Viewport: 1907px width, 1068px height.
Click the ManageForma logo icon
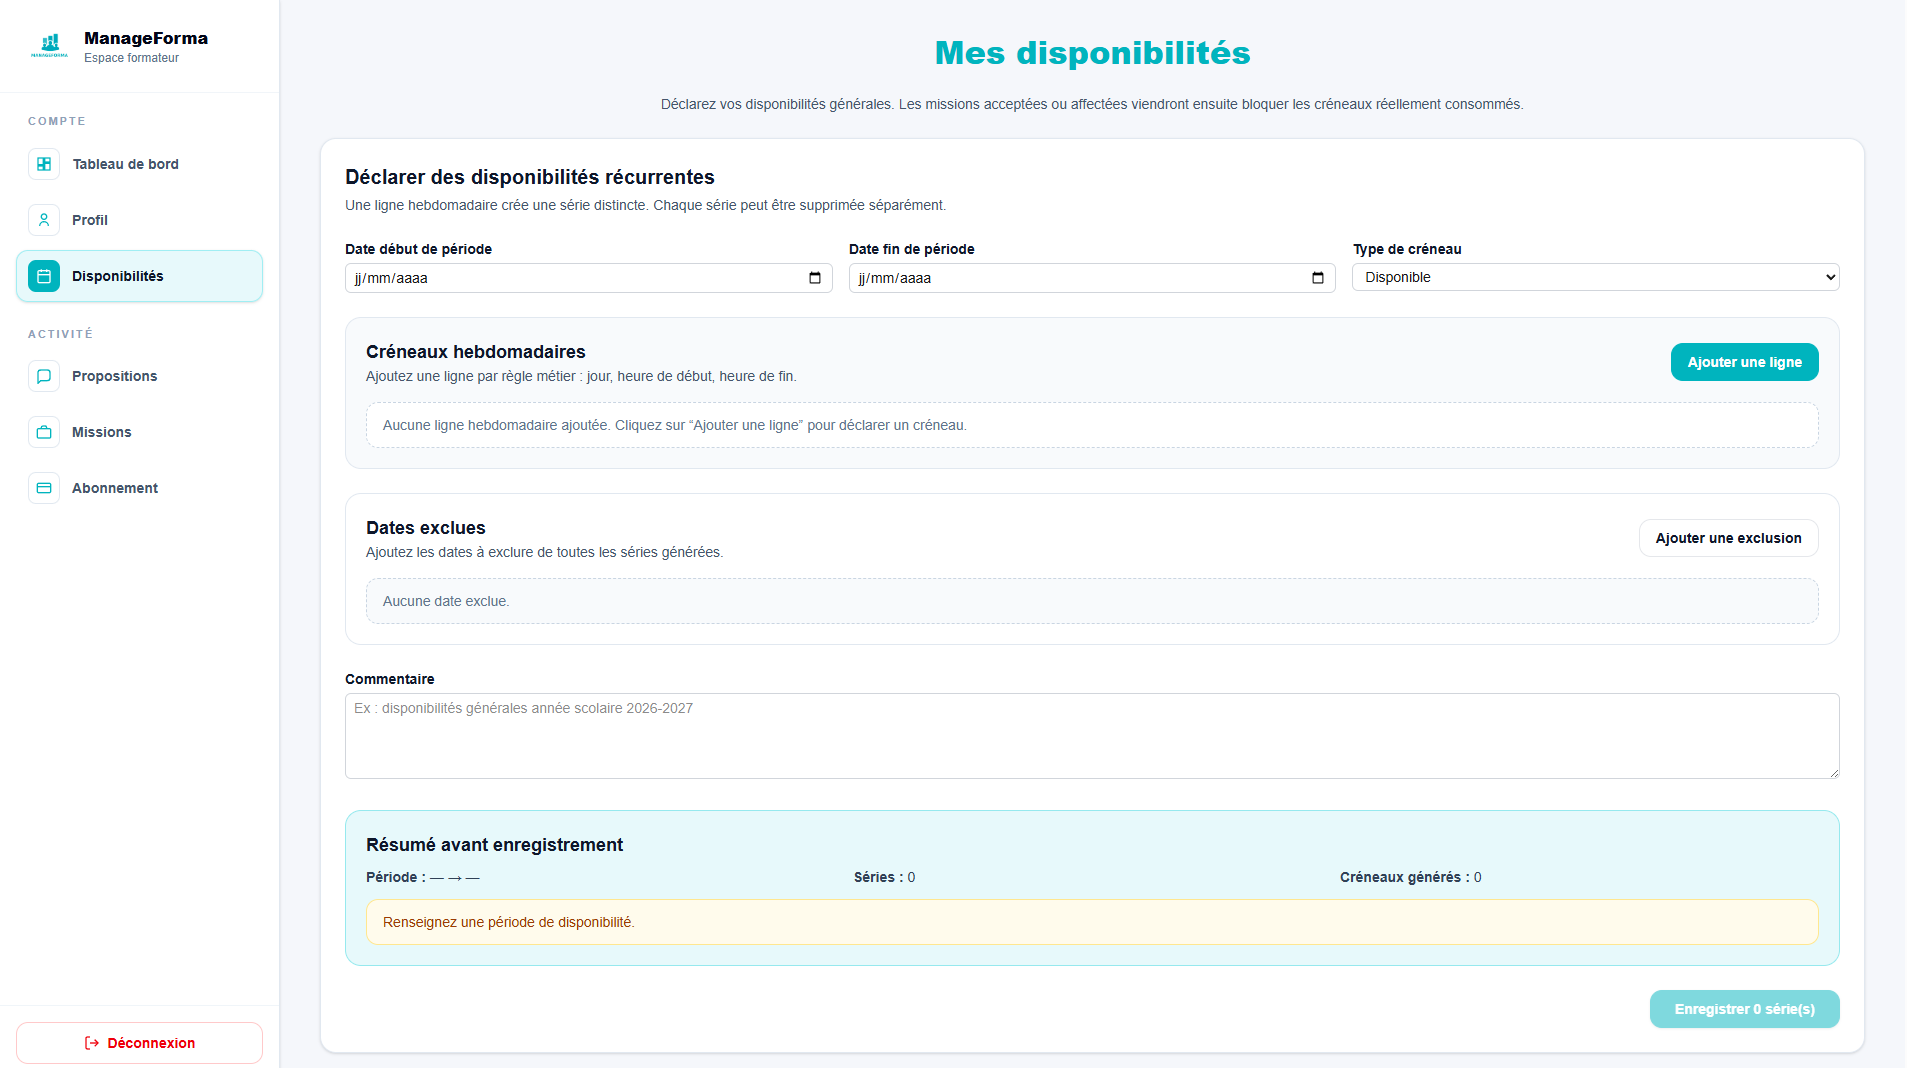[x=49, y=46]
